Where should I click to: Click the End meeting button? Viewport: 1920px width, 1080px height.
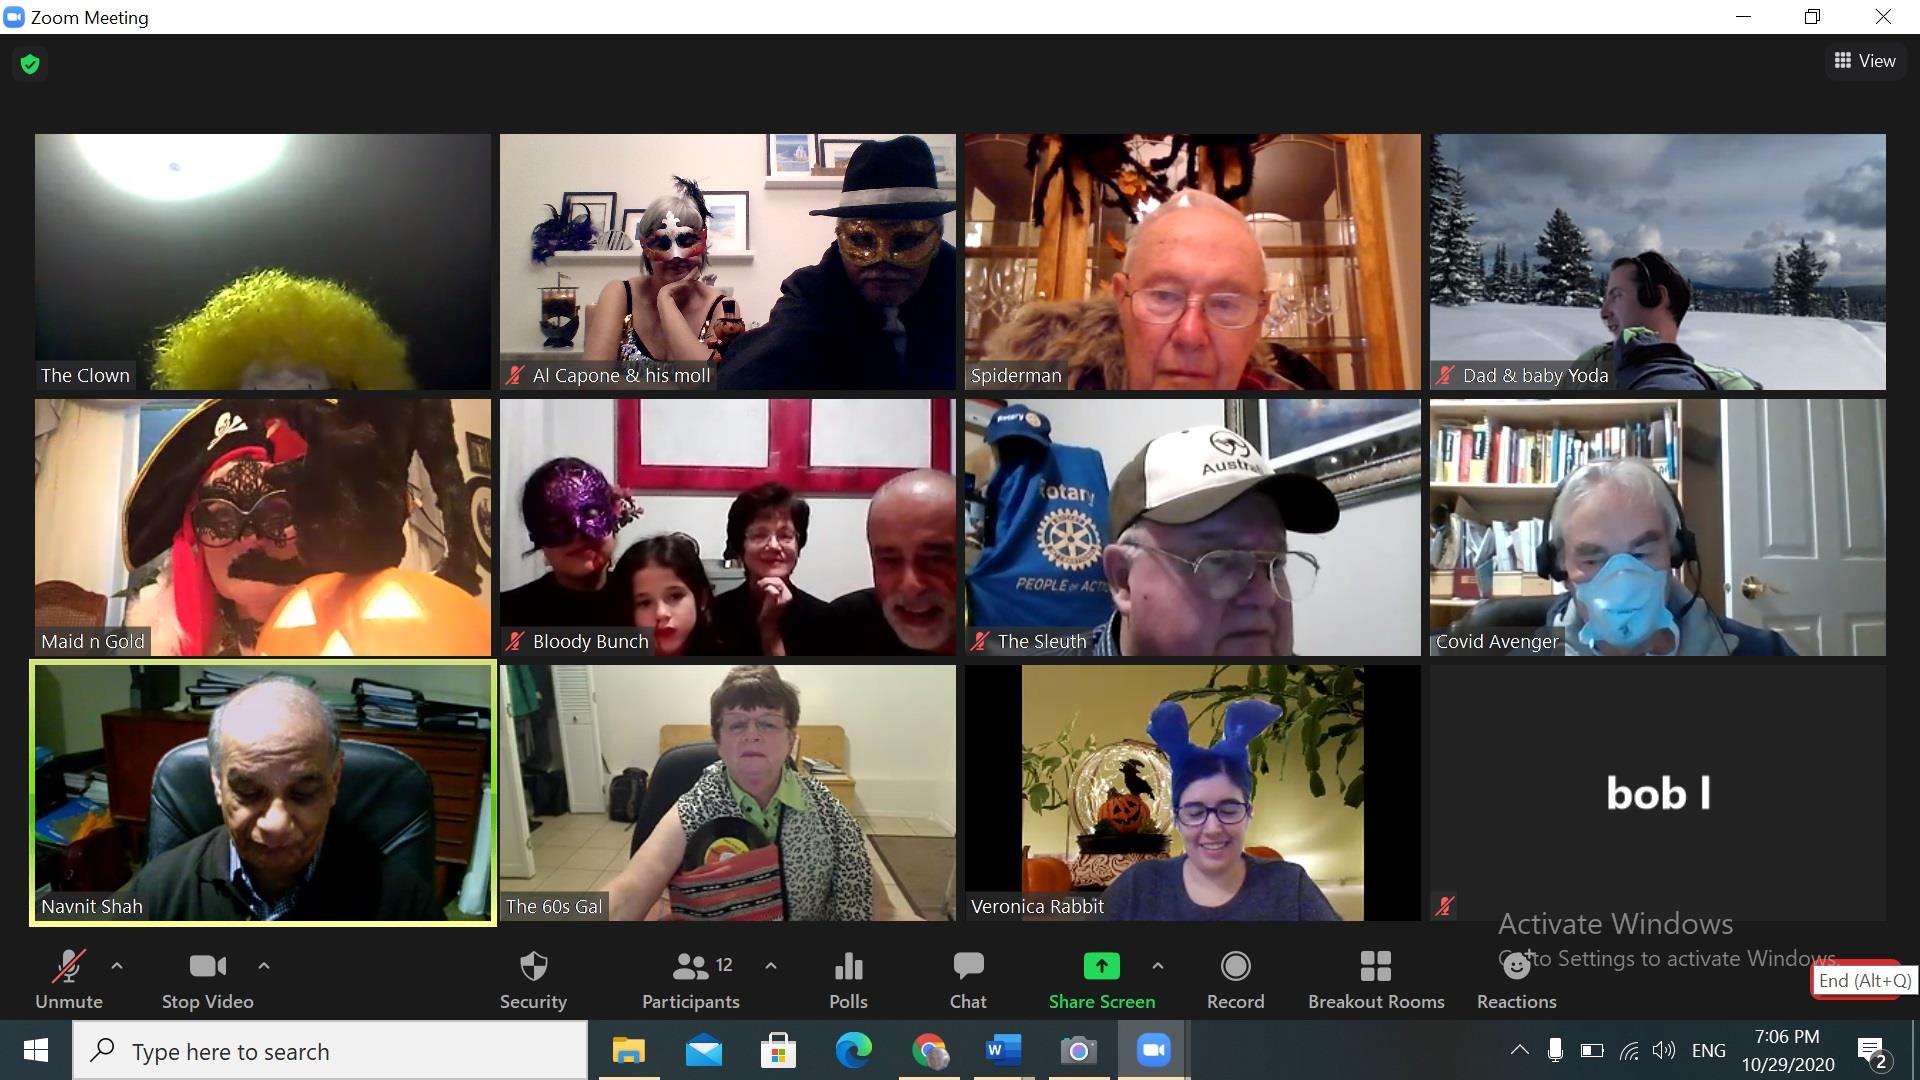click(1864, 980)
